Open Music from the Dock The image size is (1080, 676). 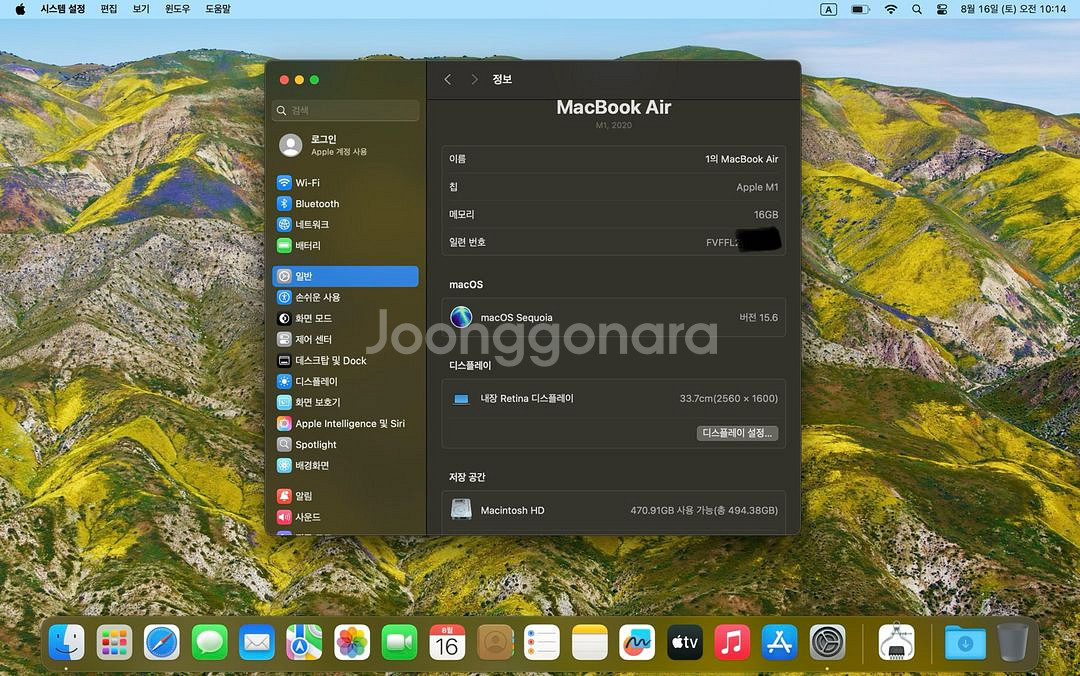coord(732,642)
